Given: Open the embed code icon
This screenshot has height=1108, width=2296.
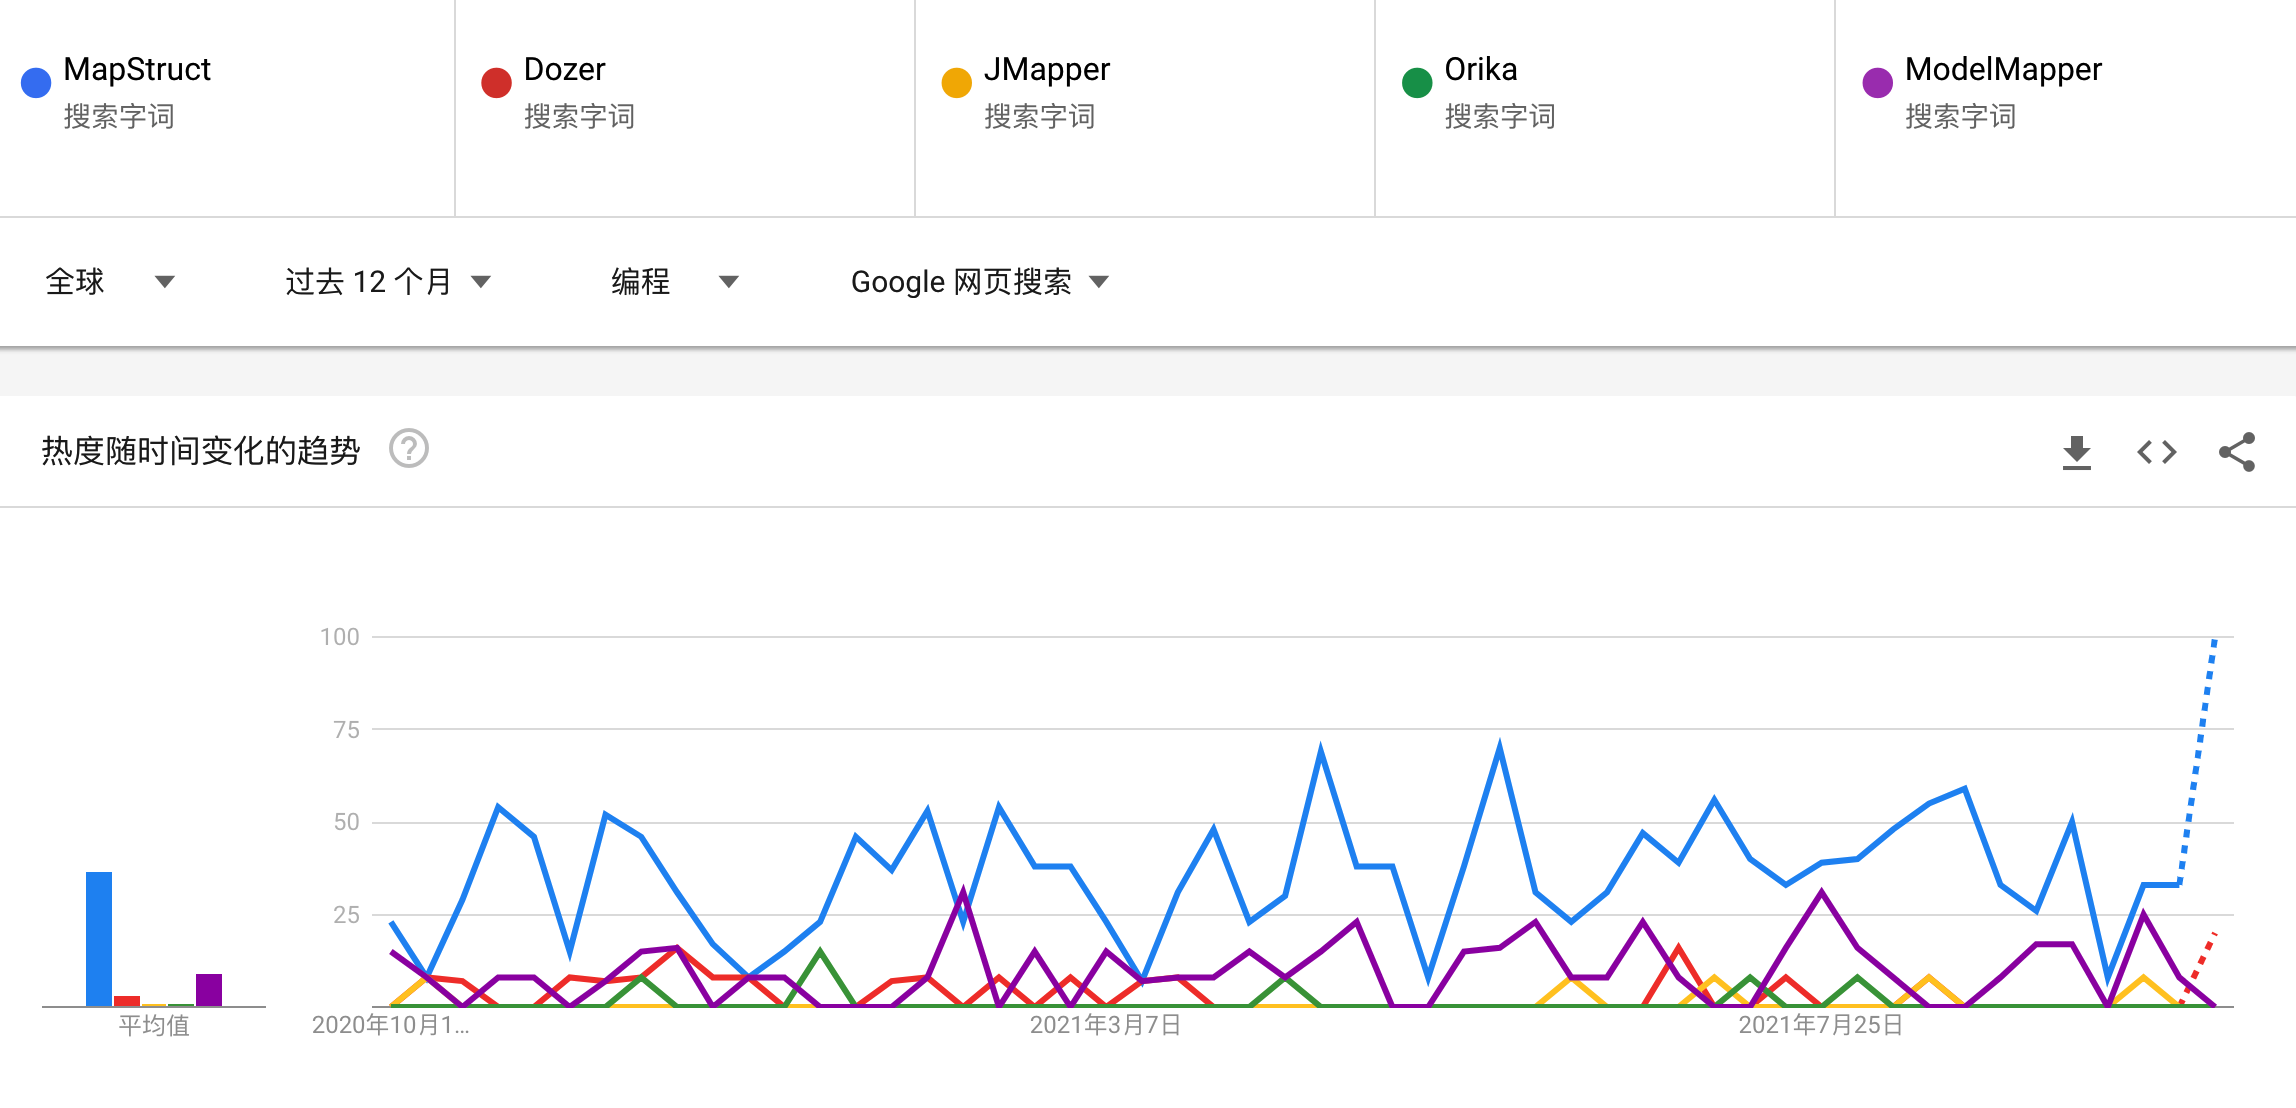Looking at the screenshot, I should (2156, 452).
